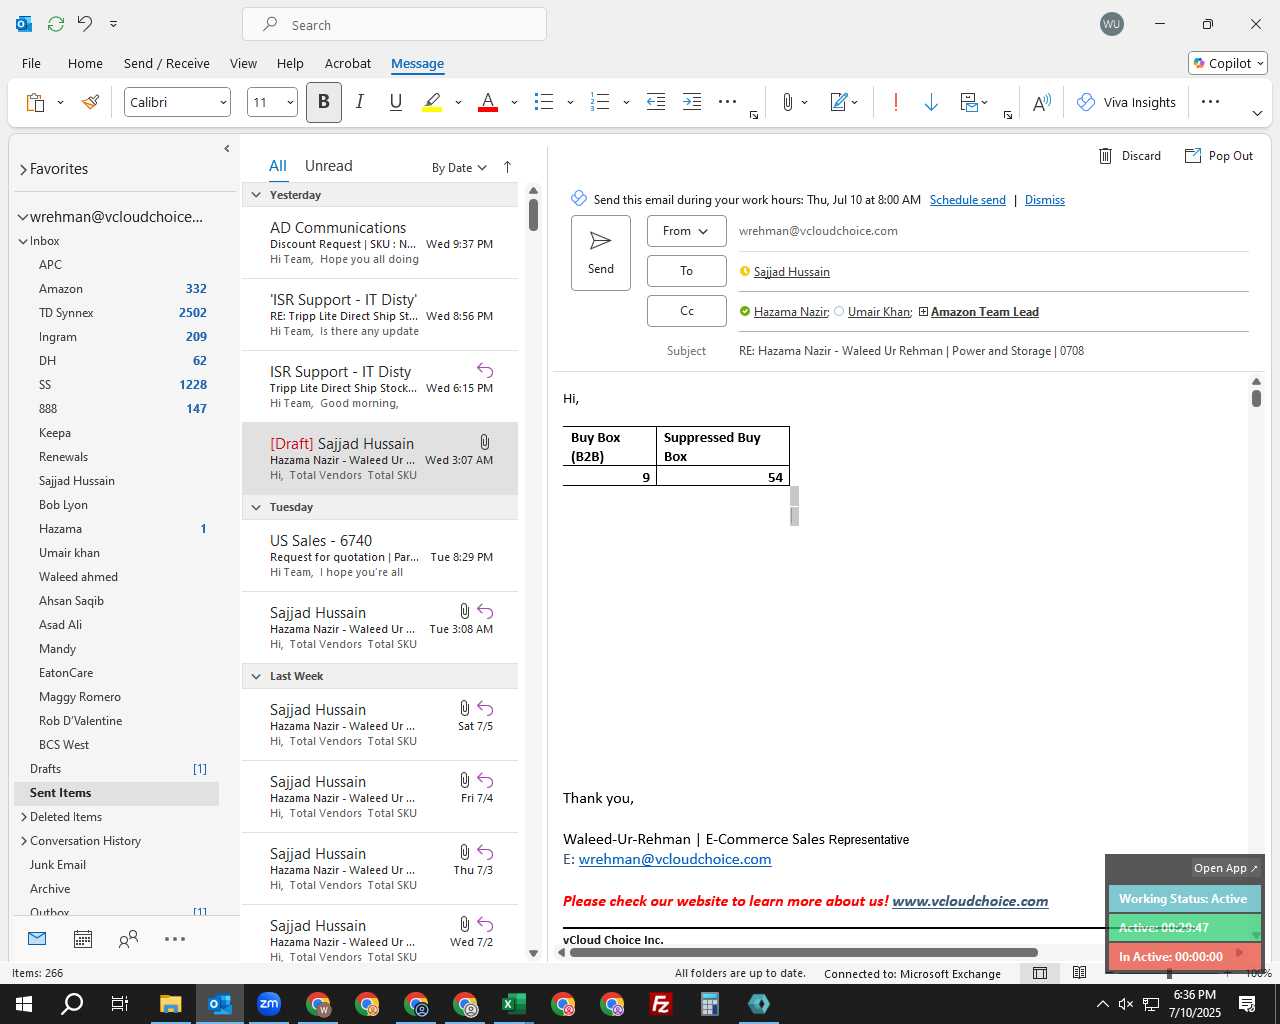Image resolution: width=1280 pixels, height=1024 pixels.
Task: Open the font color picker arrow
Action: pos(514,102)
